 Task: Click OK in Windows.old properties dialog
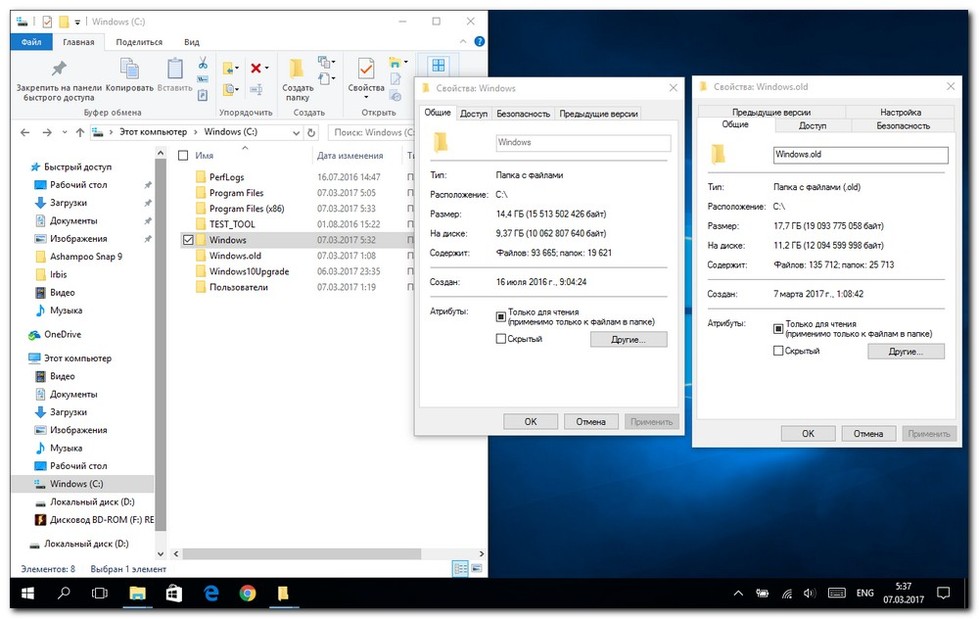point(807,433)
